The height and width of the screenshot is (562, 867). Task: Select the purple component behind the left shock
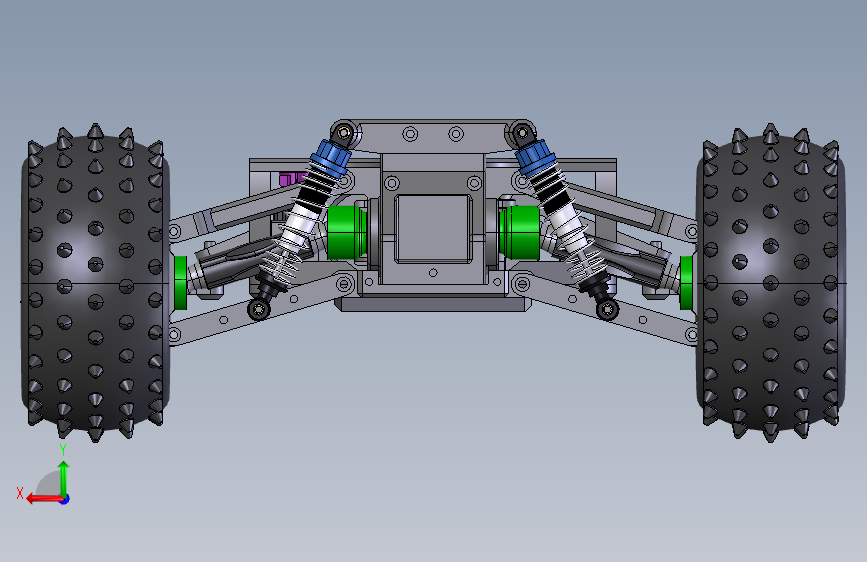[292, 179]
